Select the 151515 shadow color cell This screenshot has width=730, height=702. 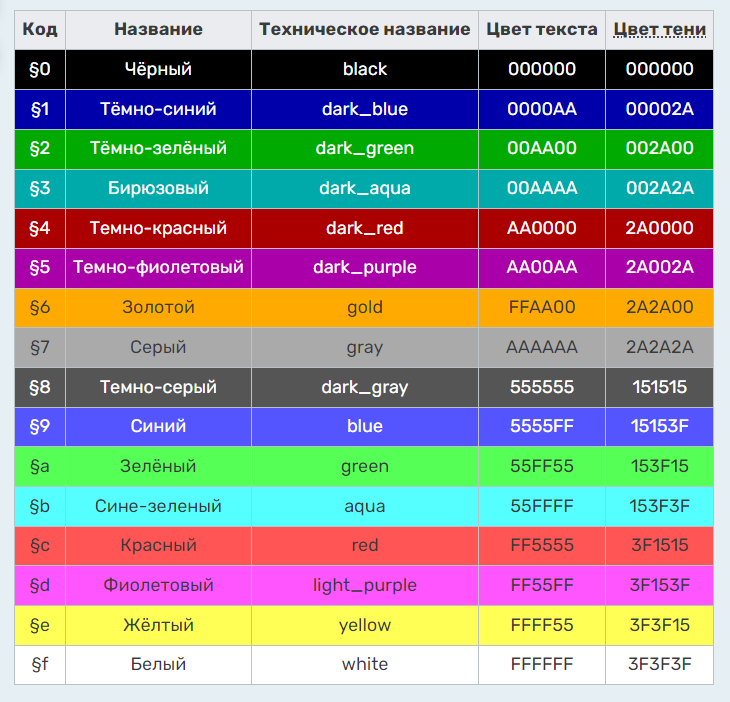[659, 387]
